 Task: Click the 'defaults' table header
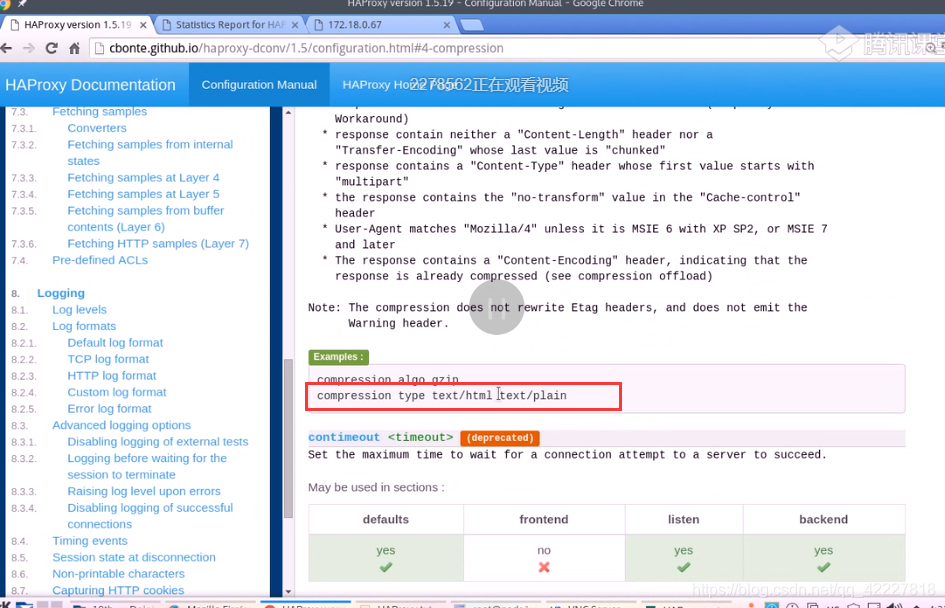click(x=386, y=519)
